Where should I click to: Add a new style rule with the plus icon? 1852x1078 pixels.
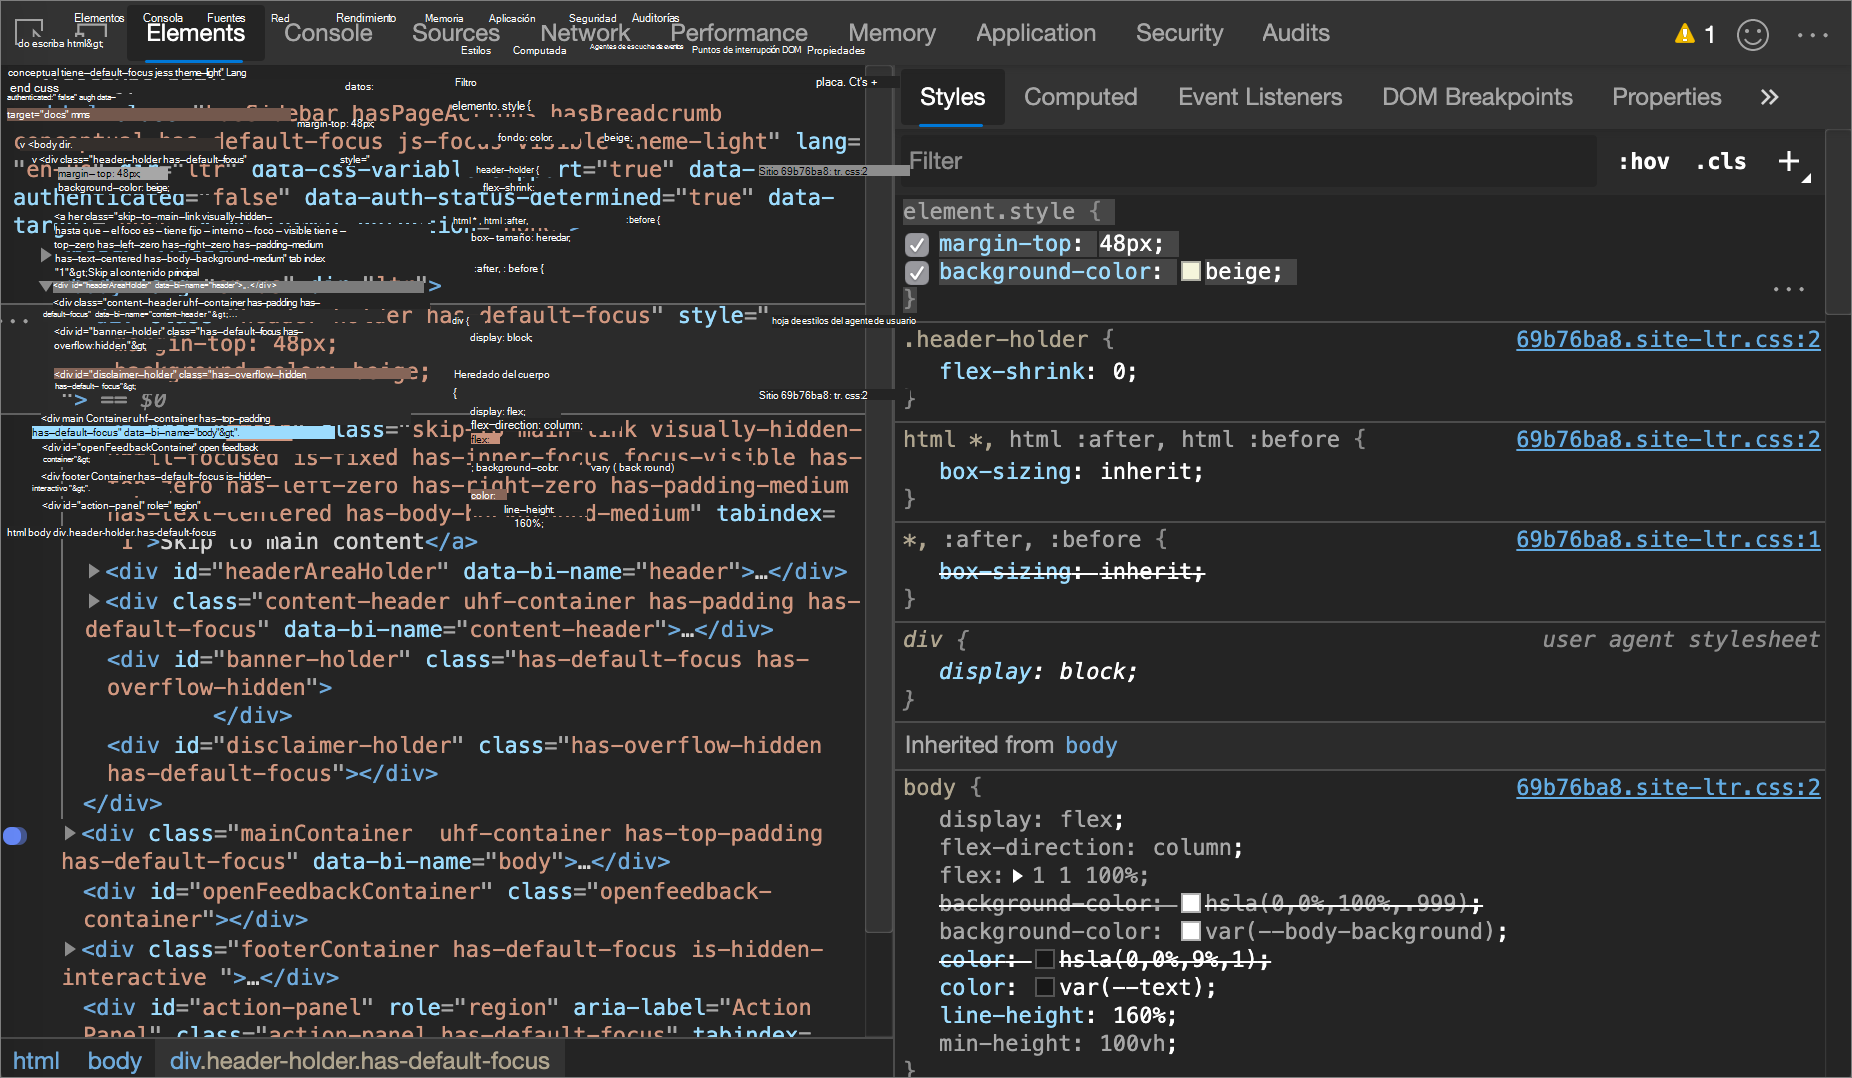(1789, 161)
